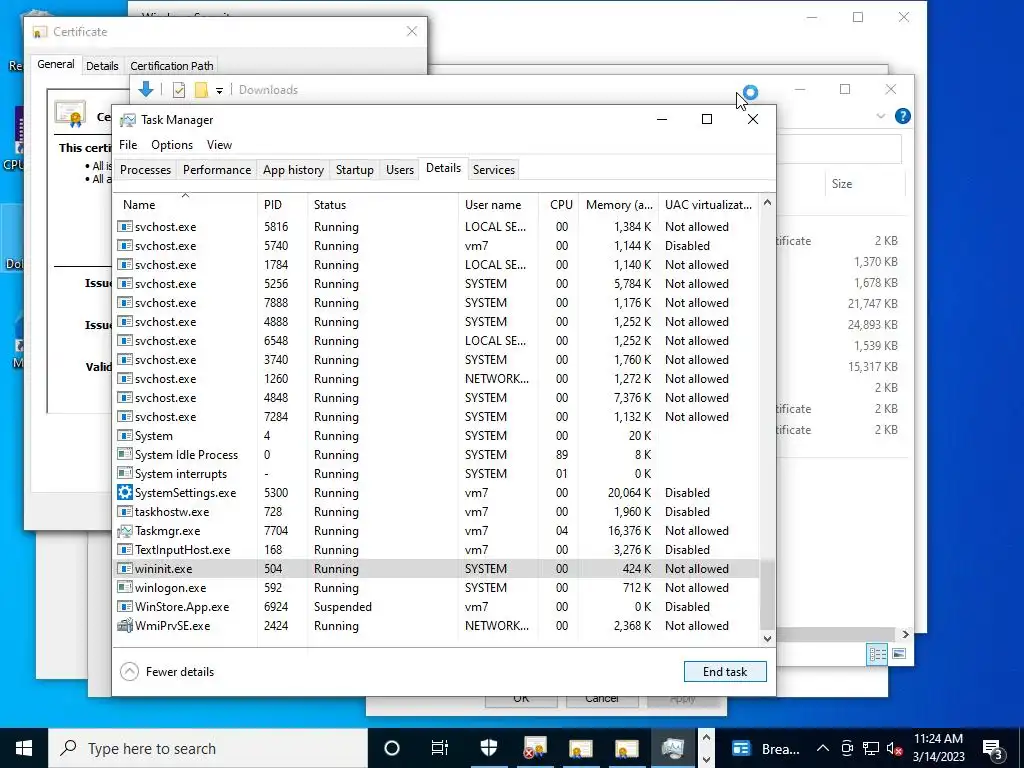Viewport: 1024px width, 768px height.
Task: Click the End task button
Action: (x=725, y=671)
